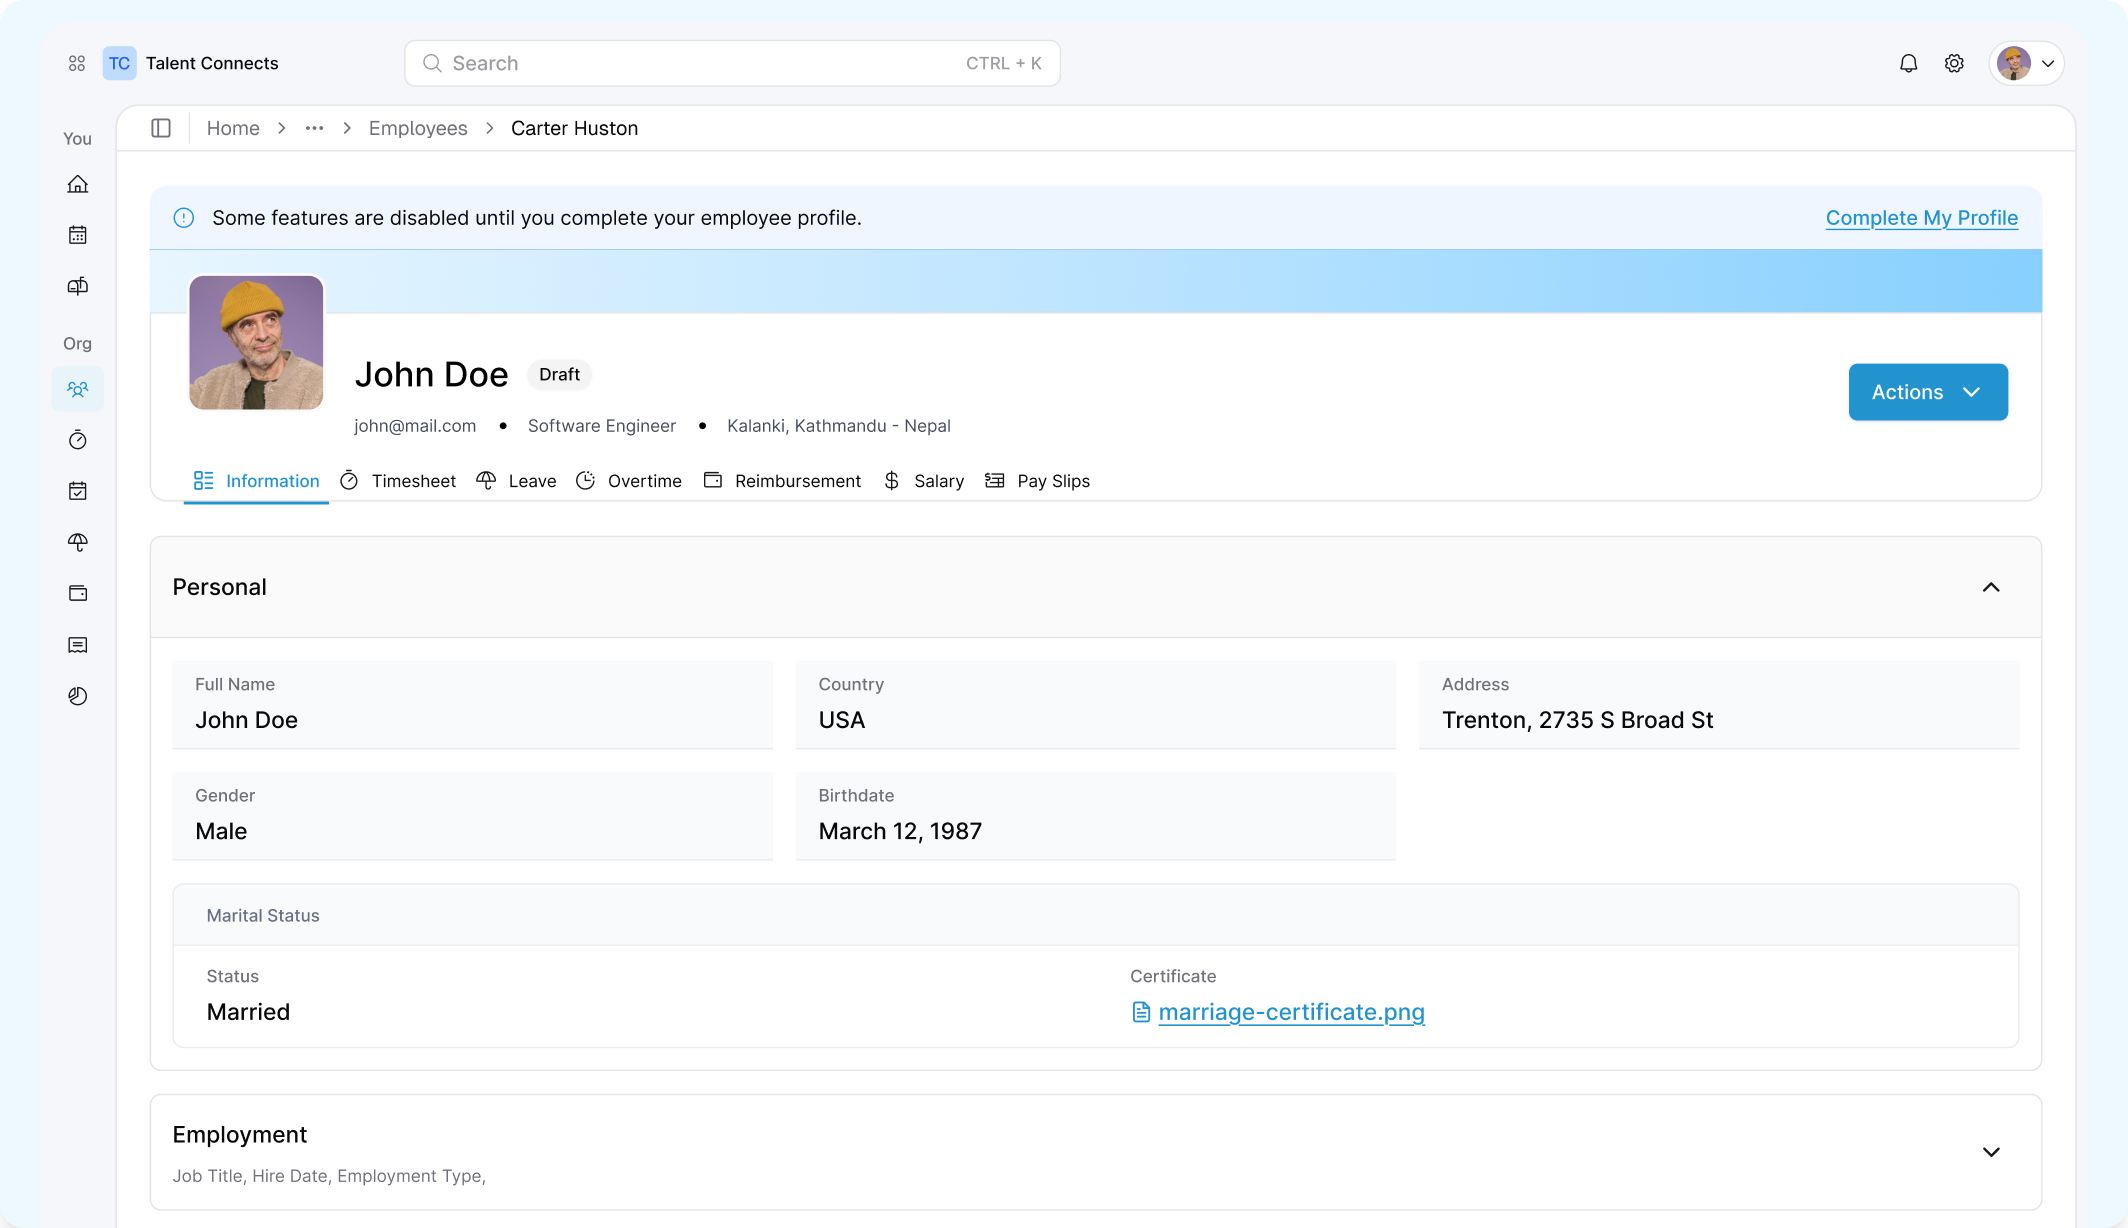The height and width of the screenshot is (1228, 2128).
Task: Click the TC Talent Connects logo
Action: 190,63
